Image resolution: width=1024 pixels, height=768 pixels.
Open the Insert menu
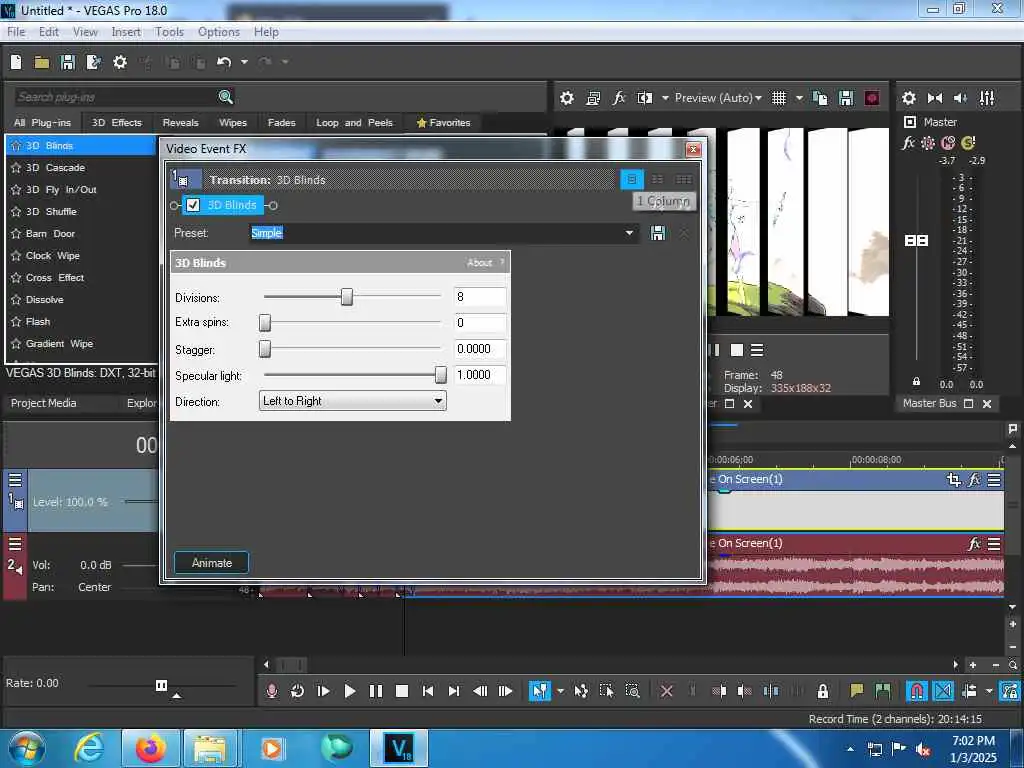click(126, 32)
